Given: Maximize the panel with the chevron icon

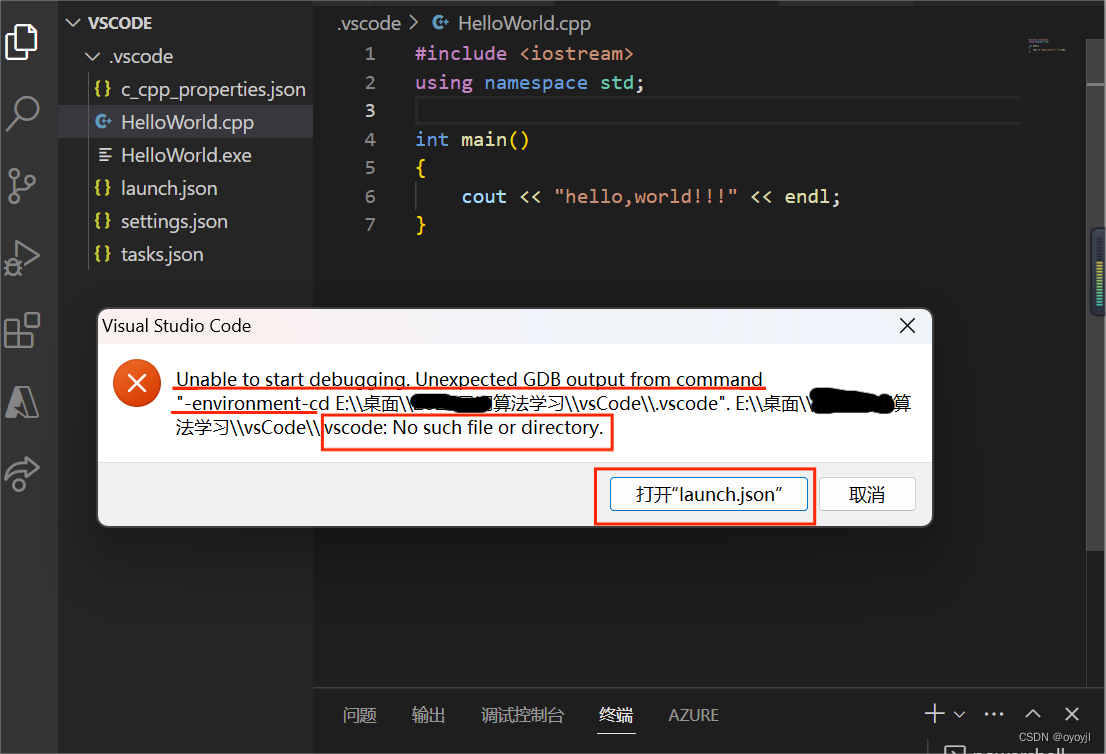Looking at the screenshot, I should click(x=1033, y=713).
